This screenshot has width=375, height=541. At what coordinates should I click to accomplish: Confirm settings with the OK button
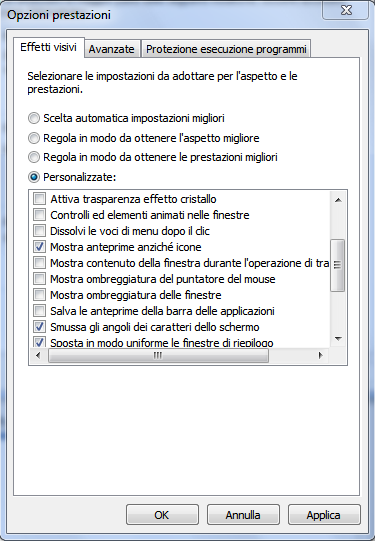162,515
